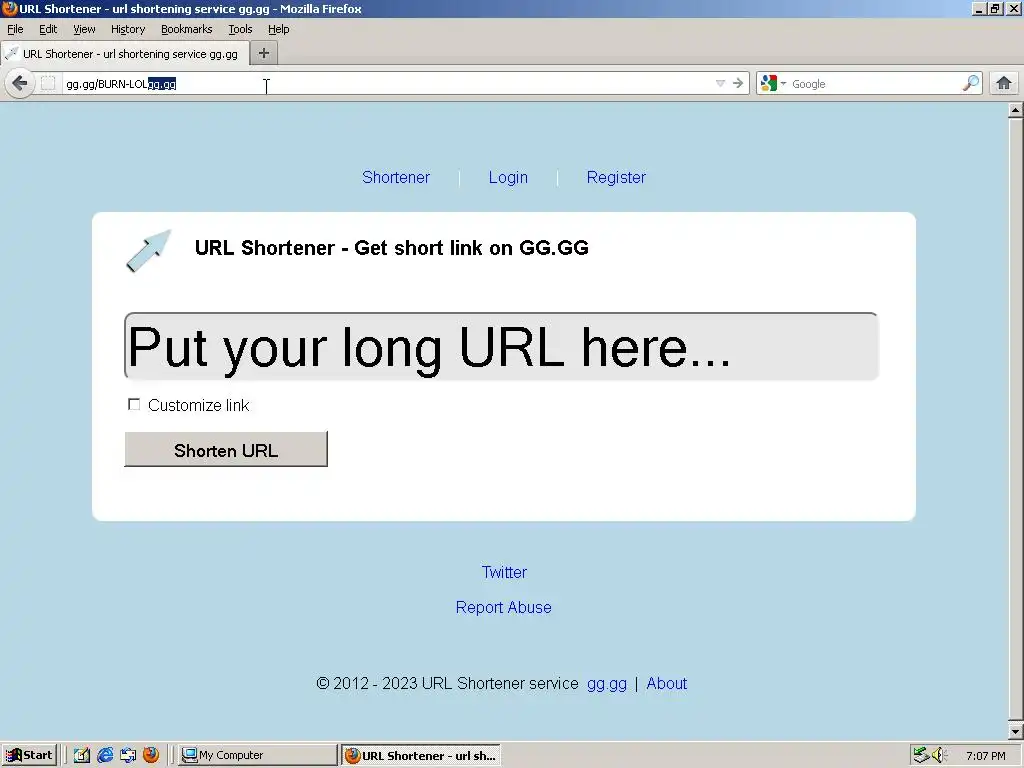Open the Edit menu
The height and width of the screenshot is (768, 1024).
(48, 29)
